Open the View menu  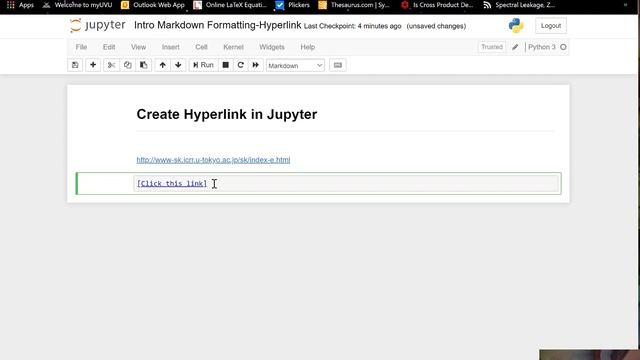[138, 47]
